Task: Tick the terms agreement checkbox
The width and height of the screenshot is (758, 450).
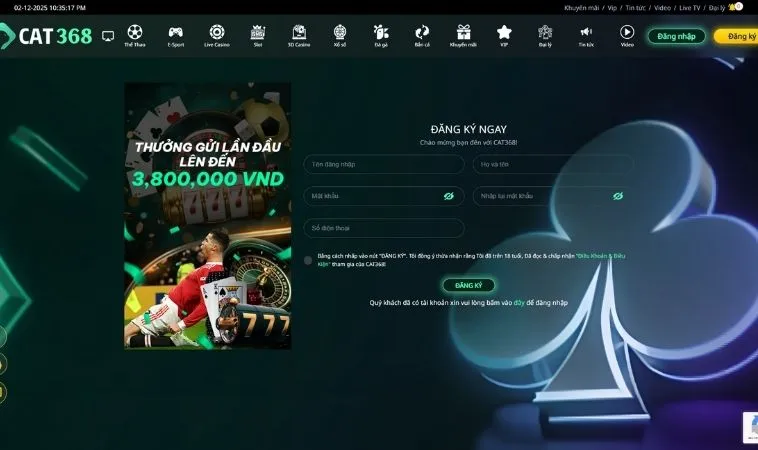Action: click(x=309, y=260)
